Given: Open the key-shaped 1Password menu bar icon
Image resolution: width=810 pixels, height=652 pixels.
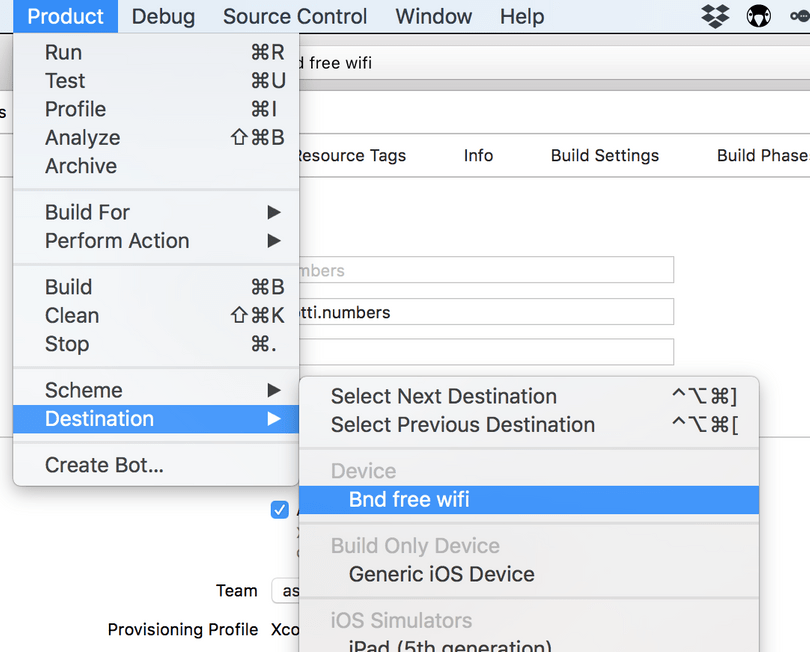Looking at the screenshot, I should click(x=800, y=17).
